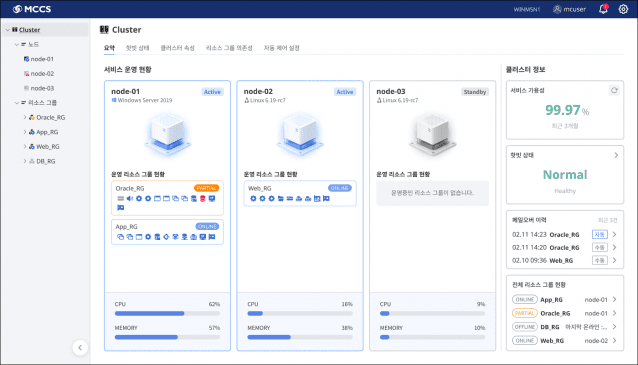Click the mcuser account icon
Image resolution: width=638 pixels, height=365 pixels.
tap(557, 9)
